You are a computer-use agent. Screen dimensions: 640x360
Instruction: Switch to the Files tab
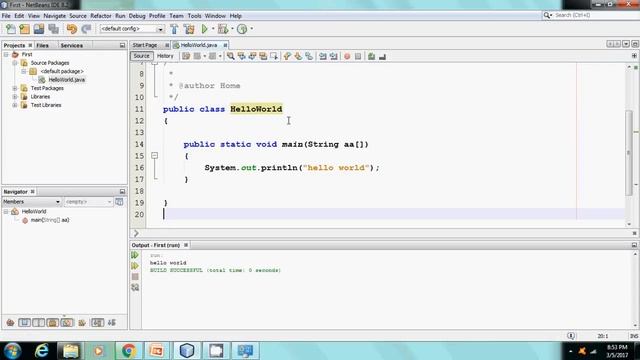pos(42,45)
